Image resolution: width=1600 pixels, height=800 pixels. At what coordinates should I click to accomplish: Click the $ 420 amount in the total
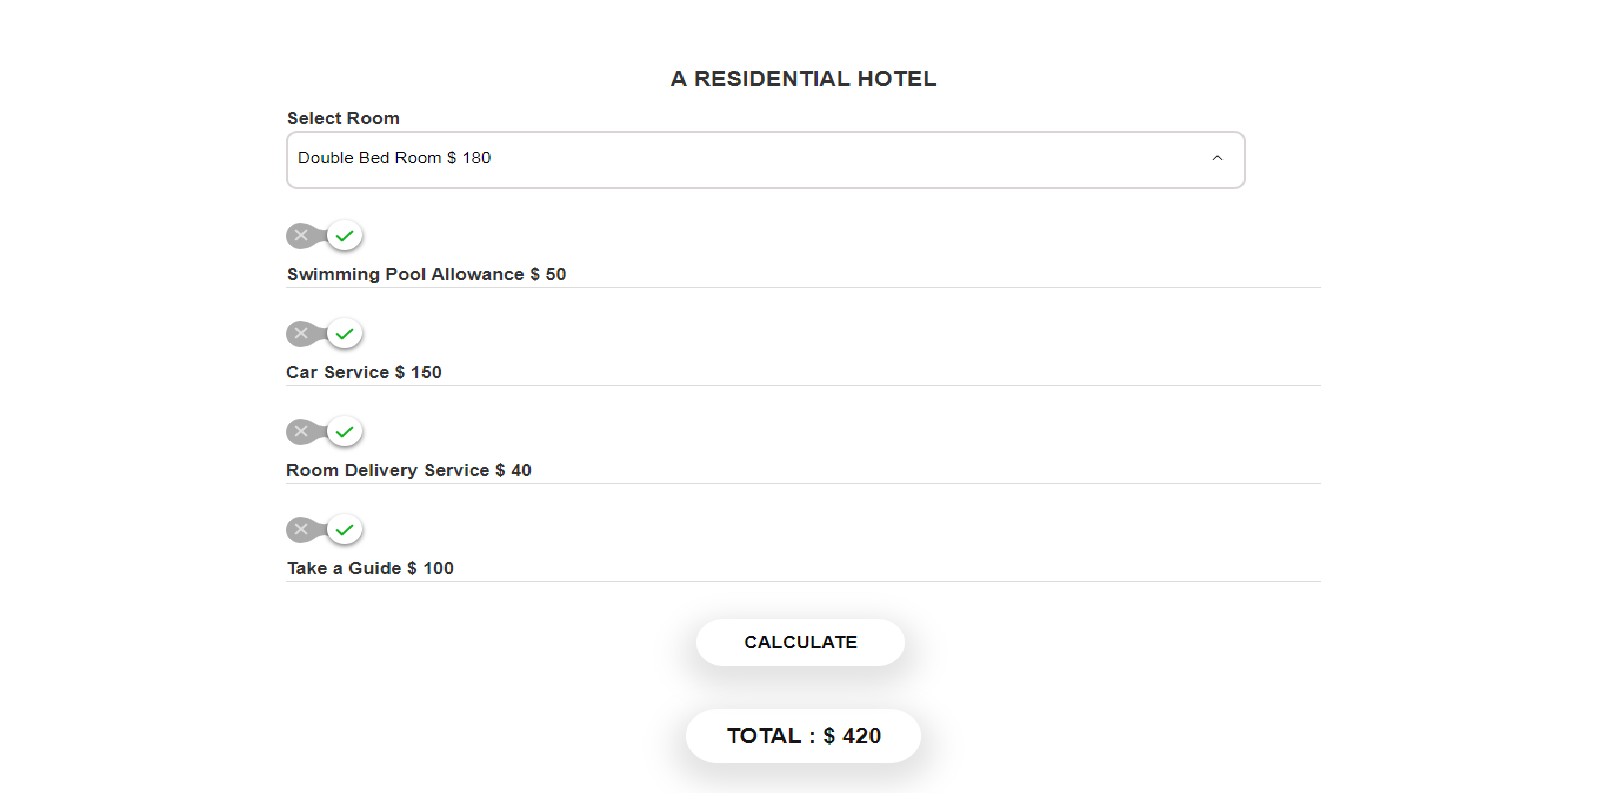click(x=852, y=736)
